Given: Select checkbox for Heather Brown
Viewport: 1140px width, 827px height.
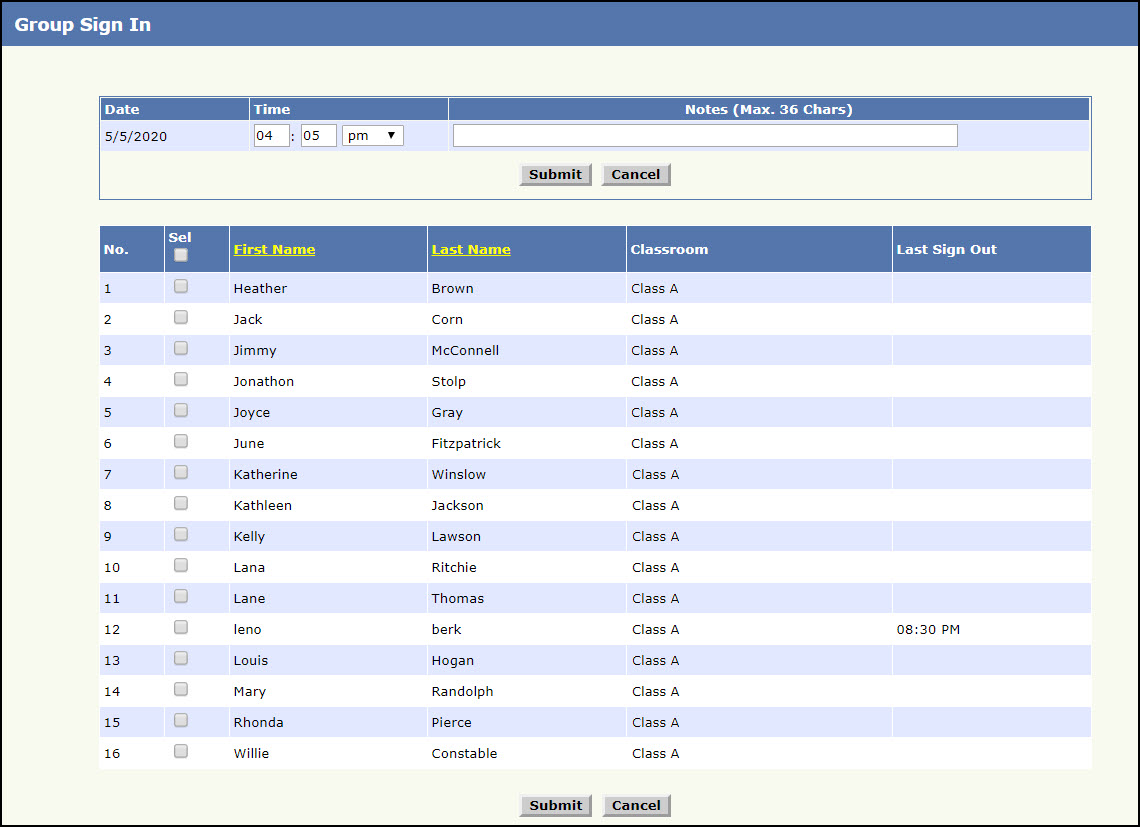Looking at the screenshot, I should [x=181, y=286].
